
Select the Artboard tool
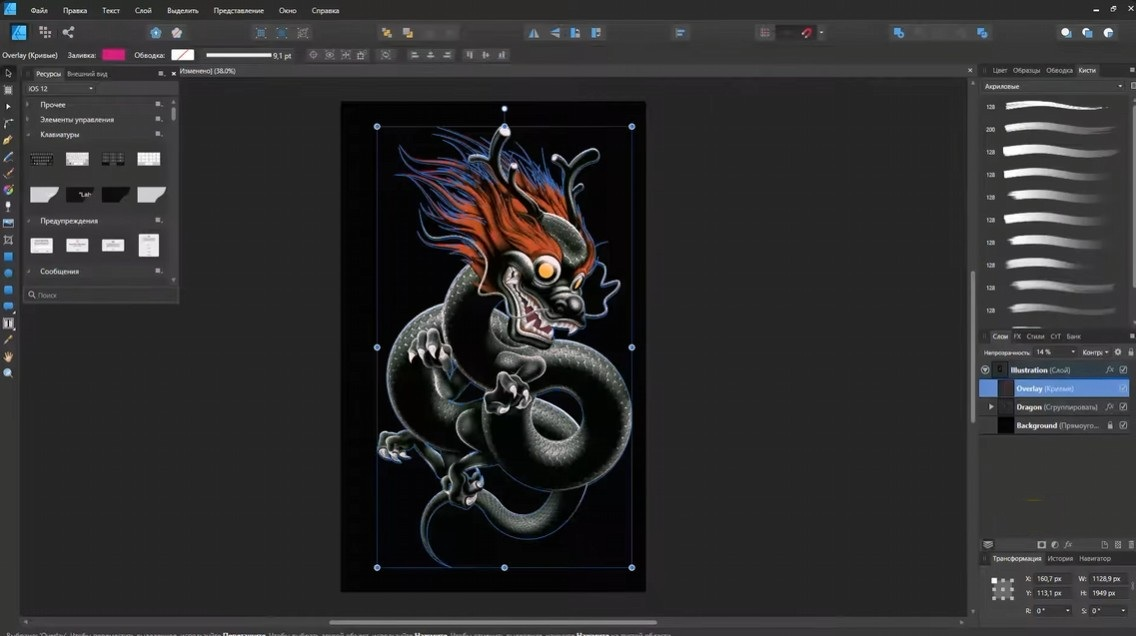[8, 90]
